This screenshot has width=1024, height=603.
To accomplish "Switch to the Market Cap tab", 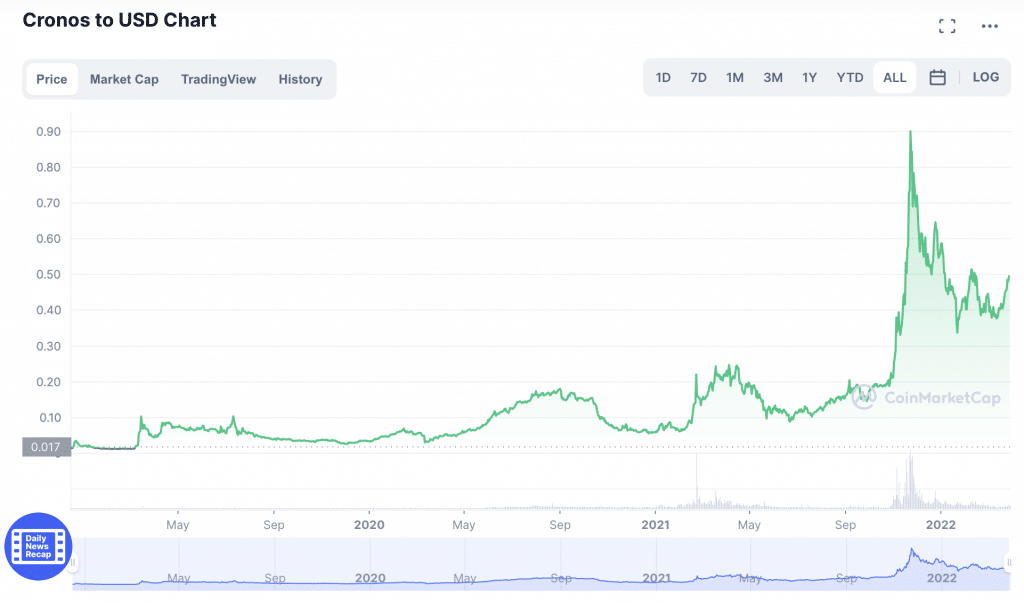I will coord(124,79).
